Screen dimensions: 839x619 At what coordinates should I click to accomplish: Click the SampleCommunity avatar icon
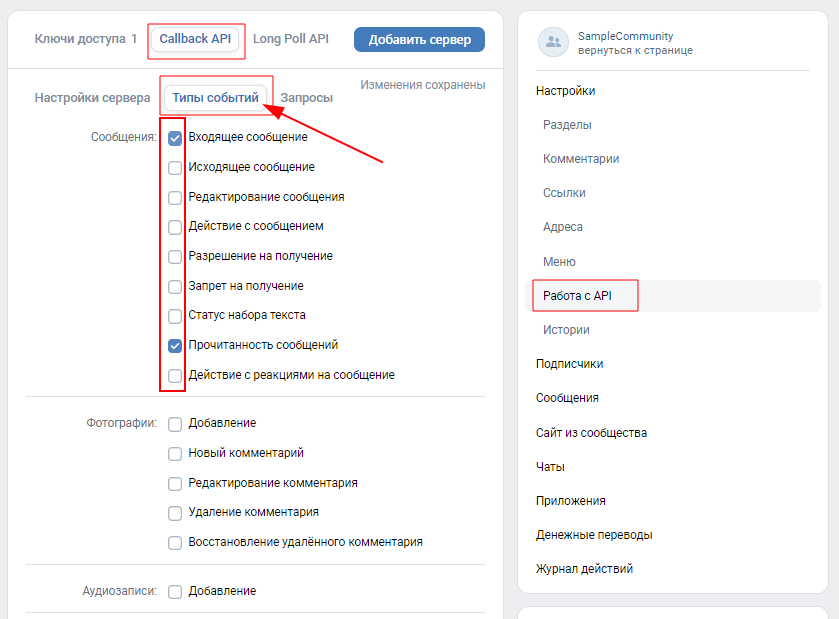click(x=553, y=42)
